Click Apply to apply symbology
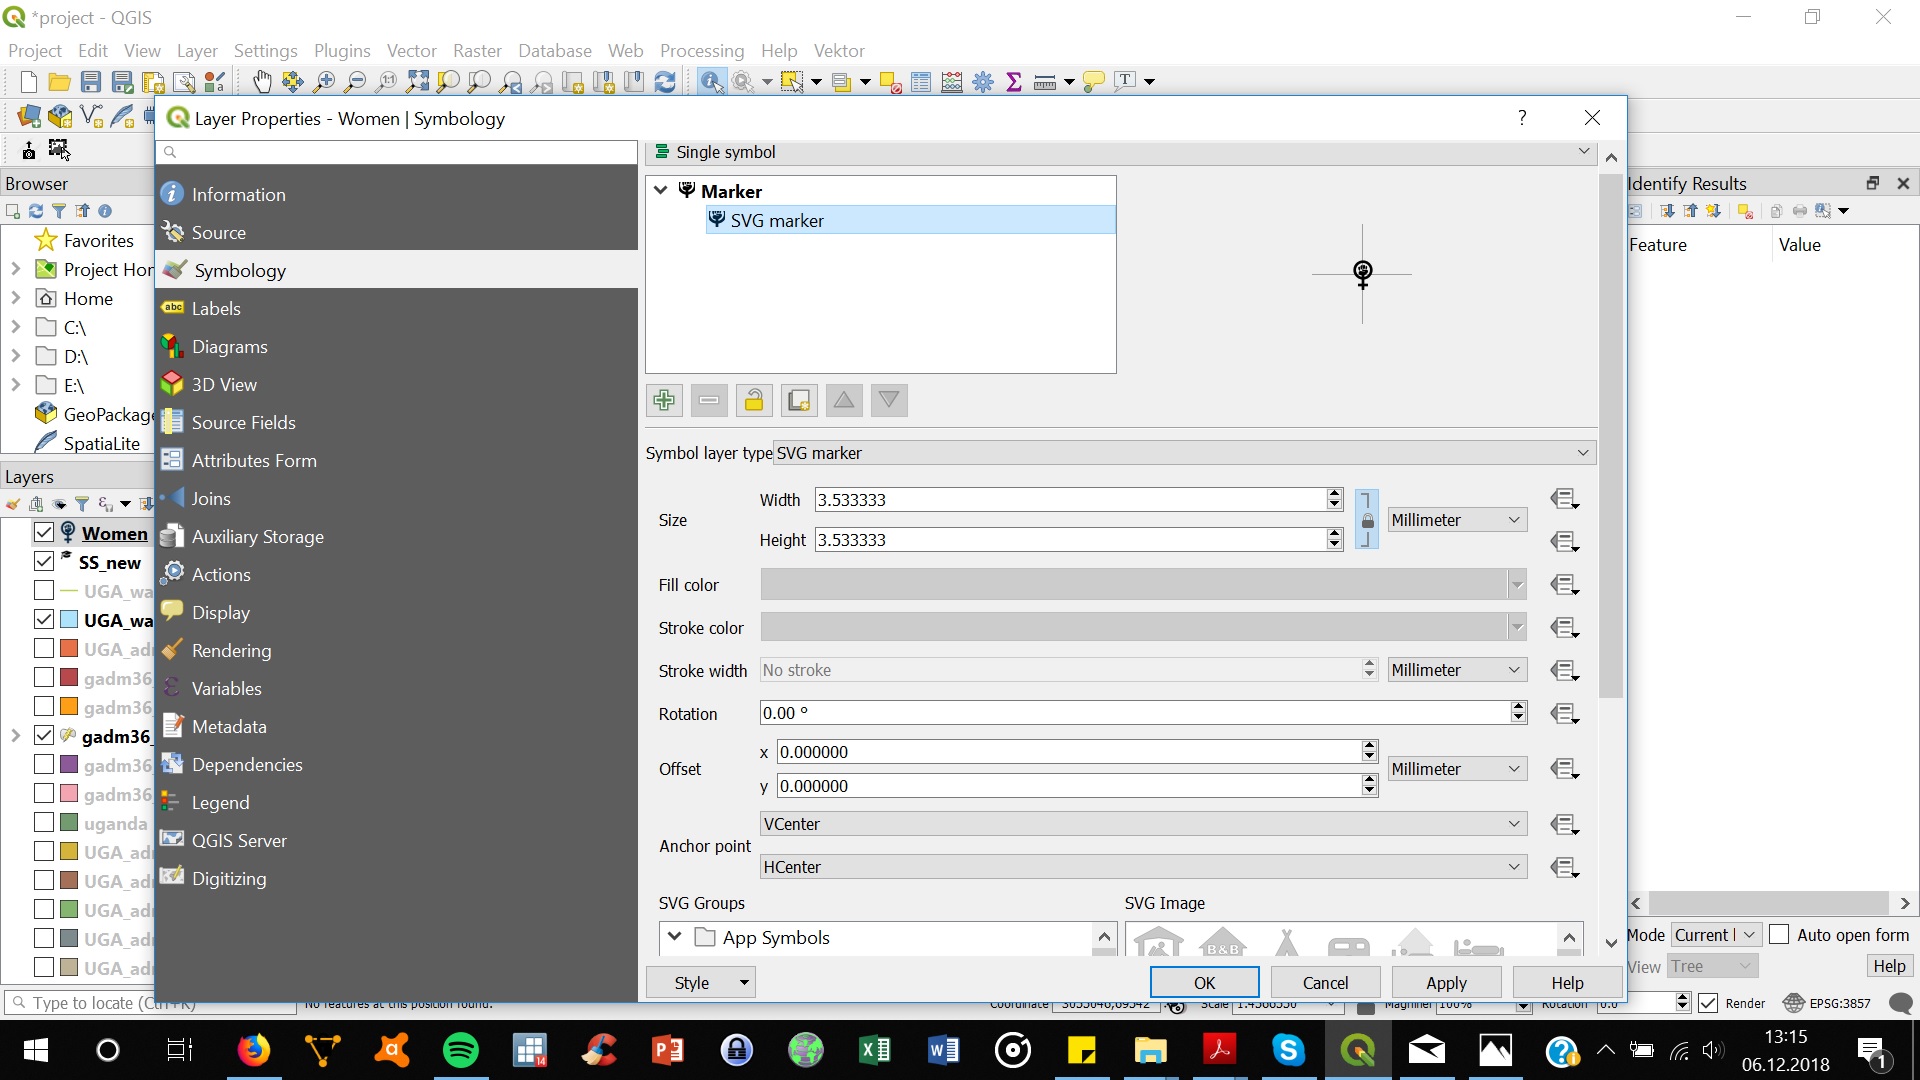The width and height of the screenshot is (1920, 1080). (1446, 983)
